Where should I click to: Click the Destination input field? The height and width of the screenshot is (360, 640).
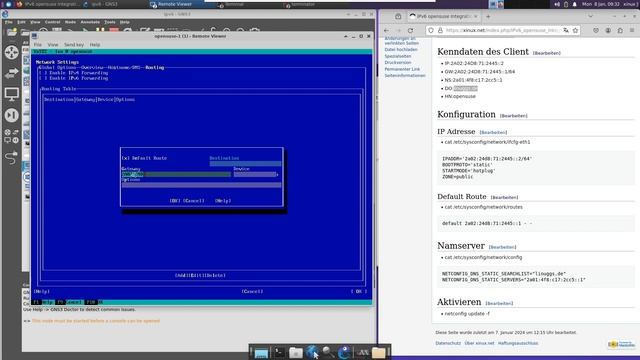(x=245, y=164)
